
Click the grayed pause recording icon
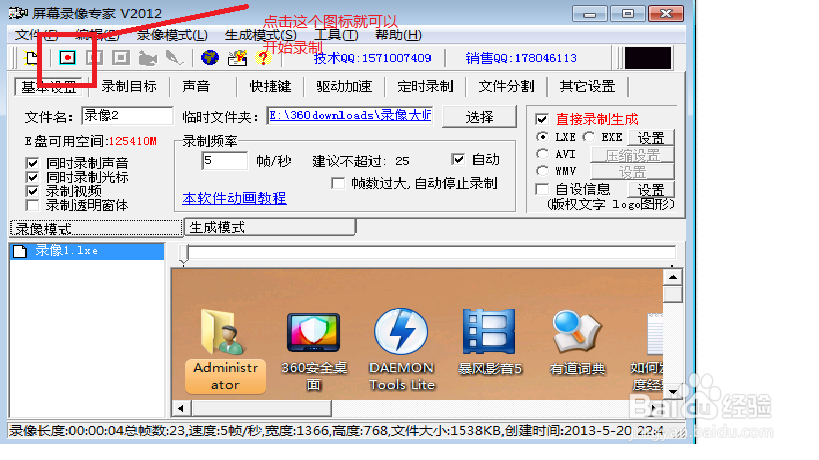coord(95,57)
